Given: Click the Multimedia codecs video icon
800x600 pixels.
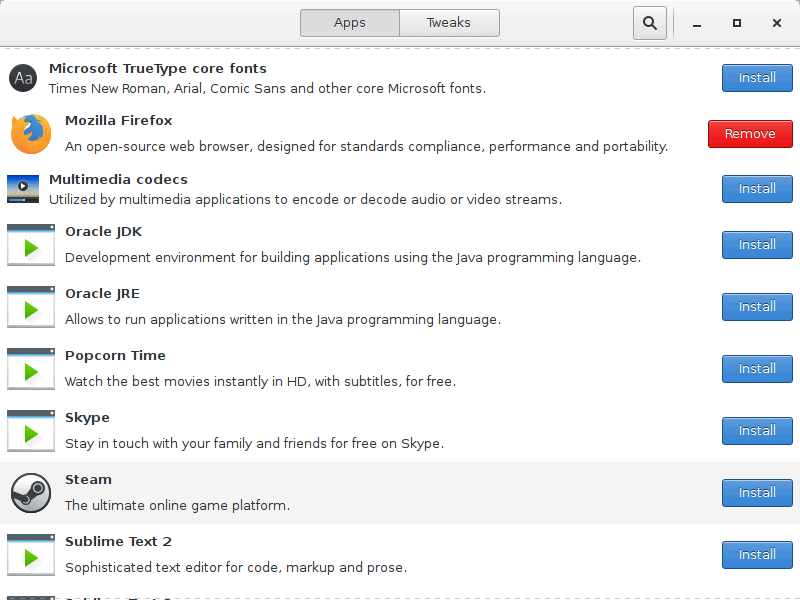Looking at the screenshot, I should pos(23,189).
